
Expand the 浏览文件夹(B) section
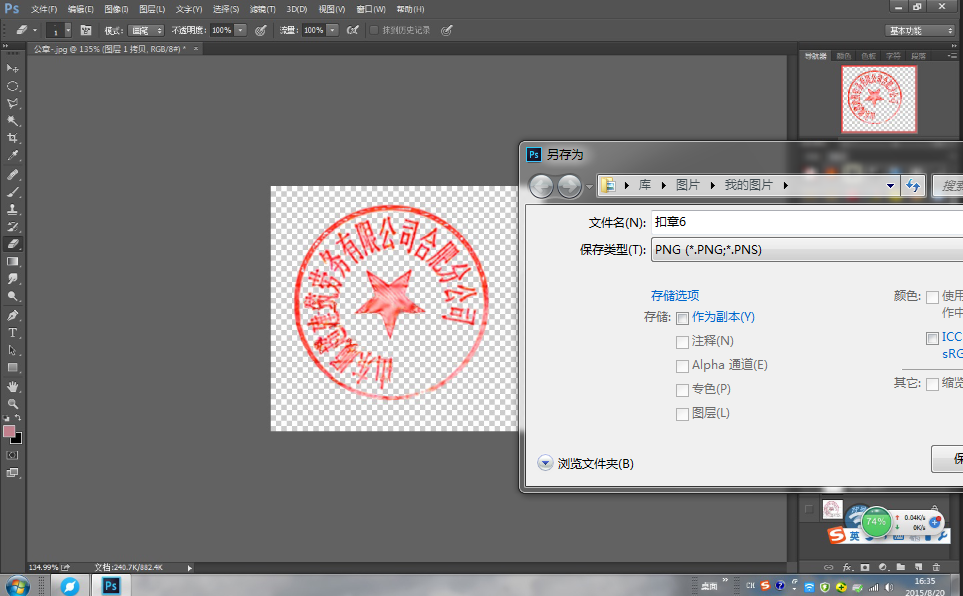[545, 463]
